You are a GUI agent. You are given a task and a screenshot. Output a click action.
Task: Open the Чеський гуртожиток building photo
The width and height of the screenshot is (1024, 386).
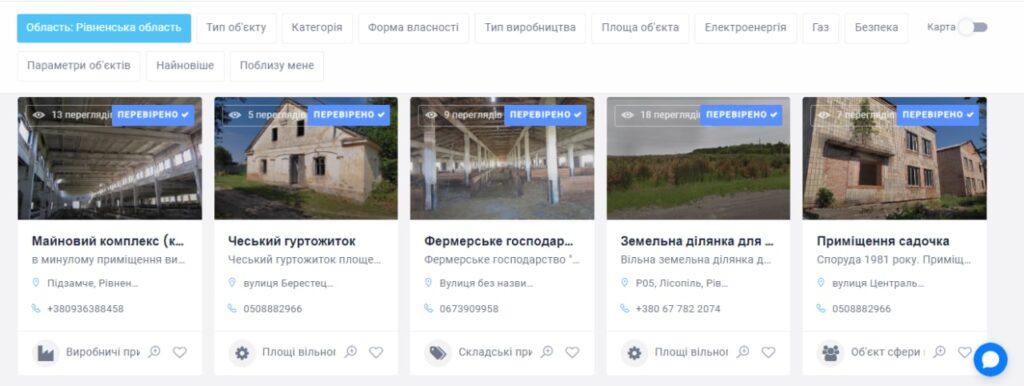pos(306,158)
